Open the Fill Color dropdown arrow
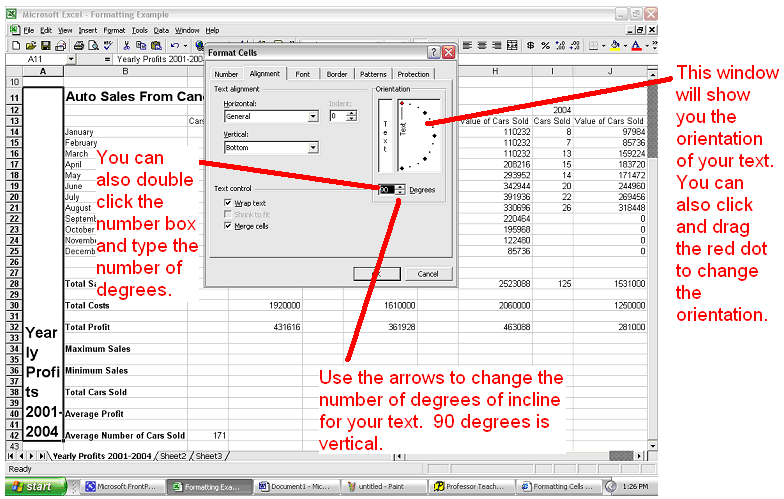This screenshot has height=499, width=784. [x=625, y=46]
